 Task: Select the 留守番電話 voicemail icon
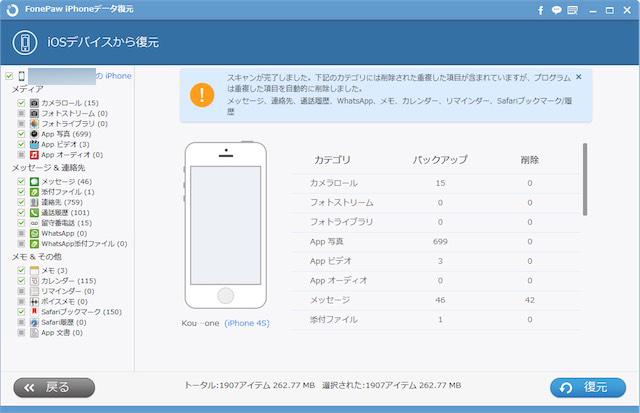coord(34,223)
